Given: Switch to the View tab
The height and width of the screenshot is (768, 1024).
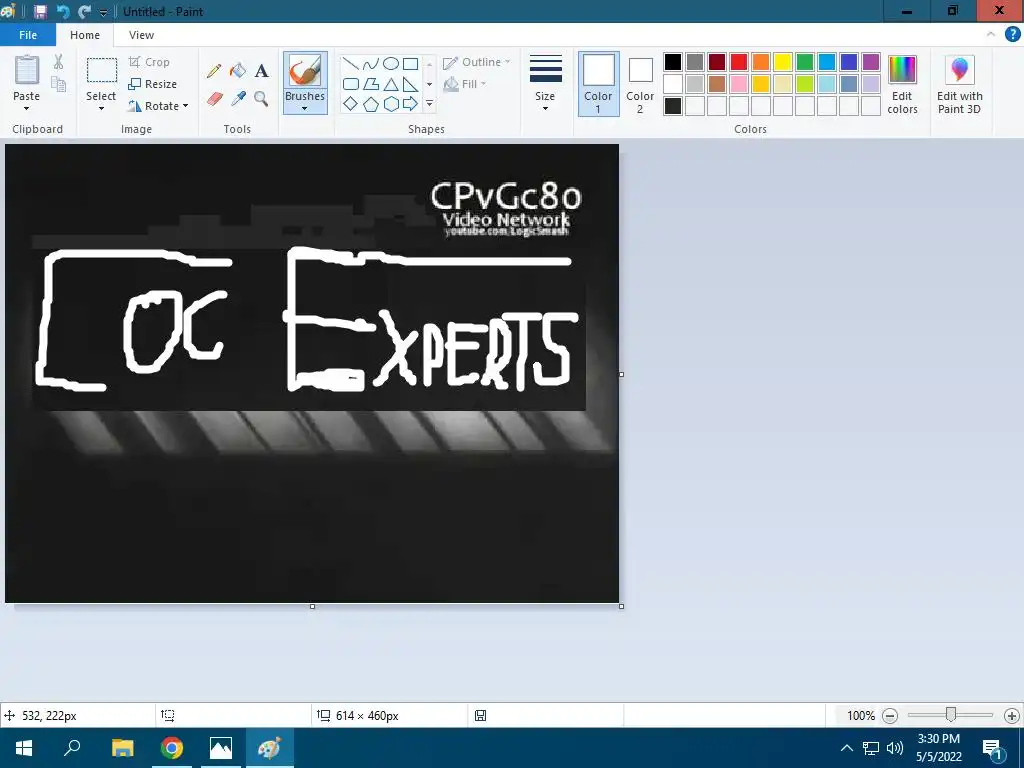Looking at the screenshot, I should pyautogui.click(x=141, y=35).
